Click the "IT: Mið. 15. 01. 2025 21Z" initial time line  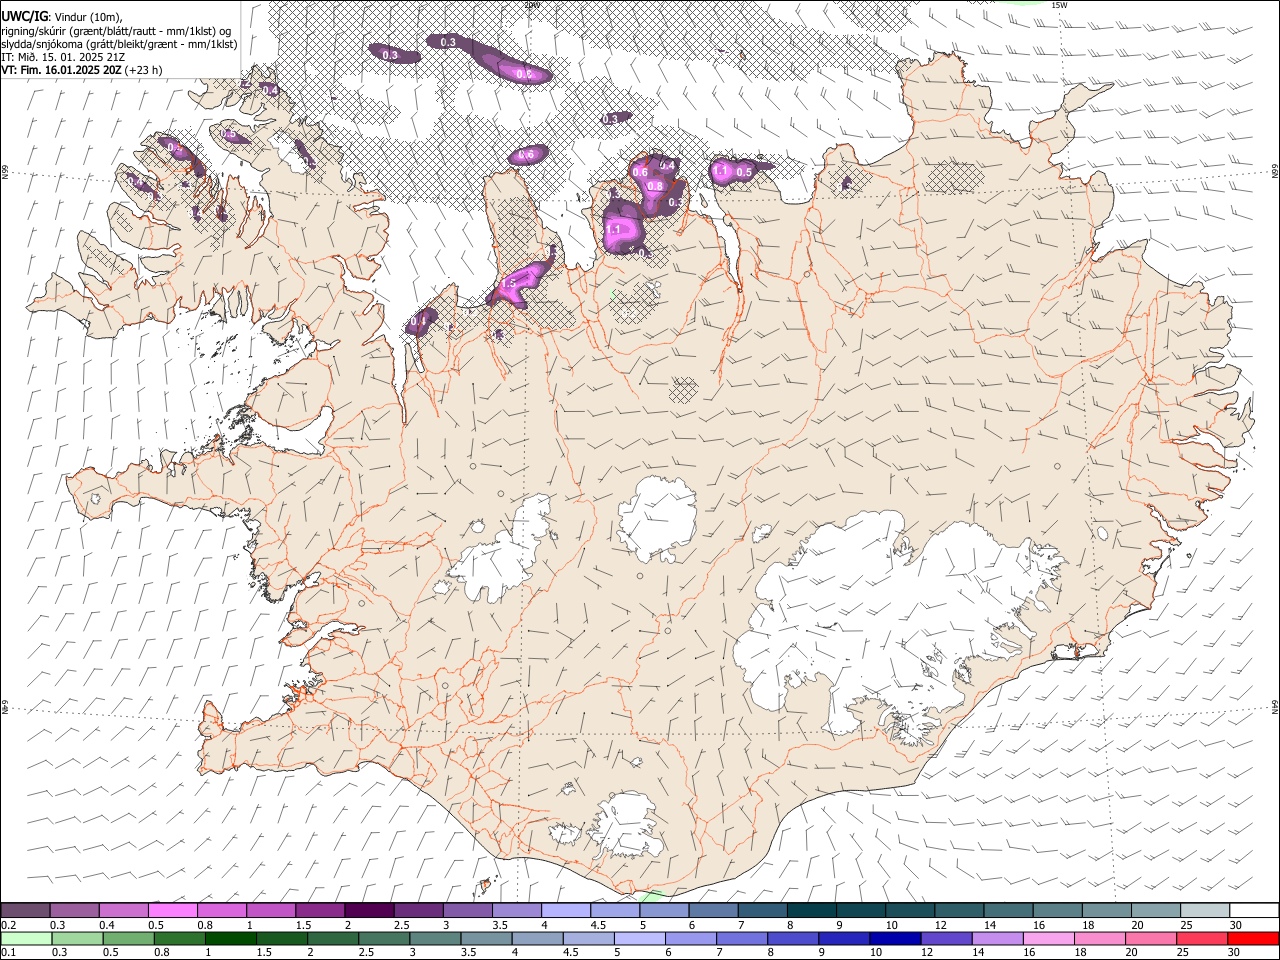point(63,57)
